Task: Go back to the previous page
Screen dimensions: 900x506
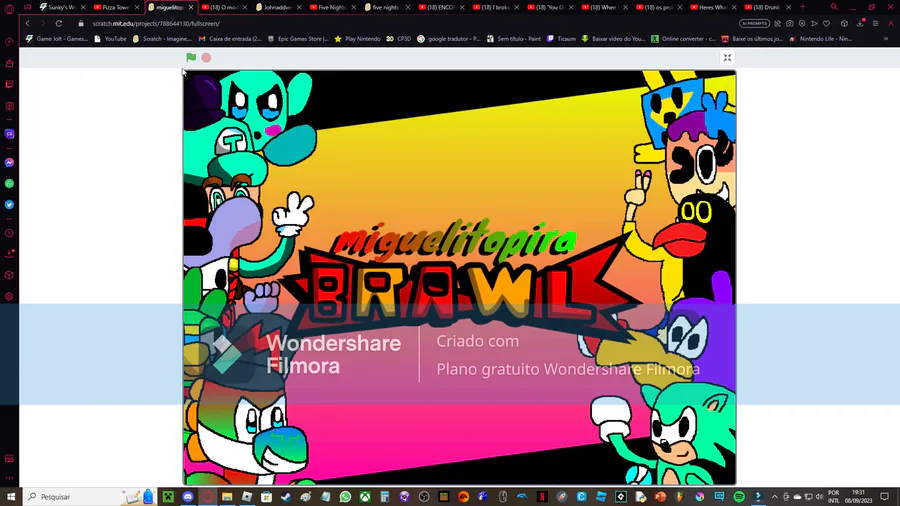Action: click(x=28, y=24)
